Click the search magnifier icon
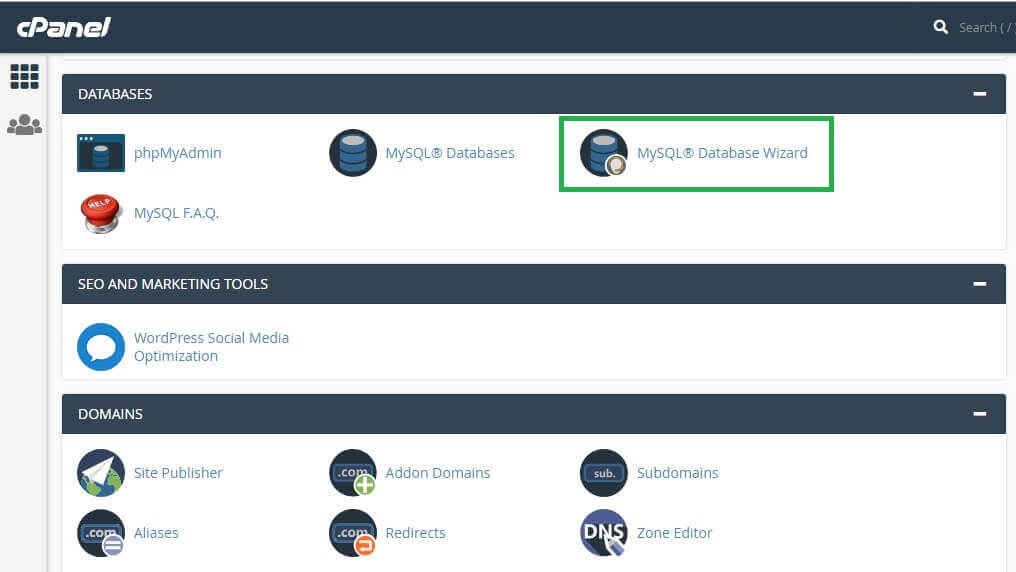This screenshot has width=1016, height=572. point(940,27)
